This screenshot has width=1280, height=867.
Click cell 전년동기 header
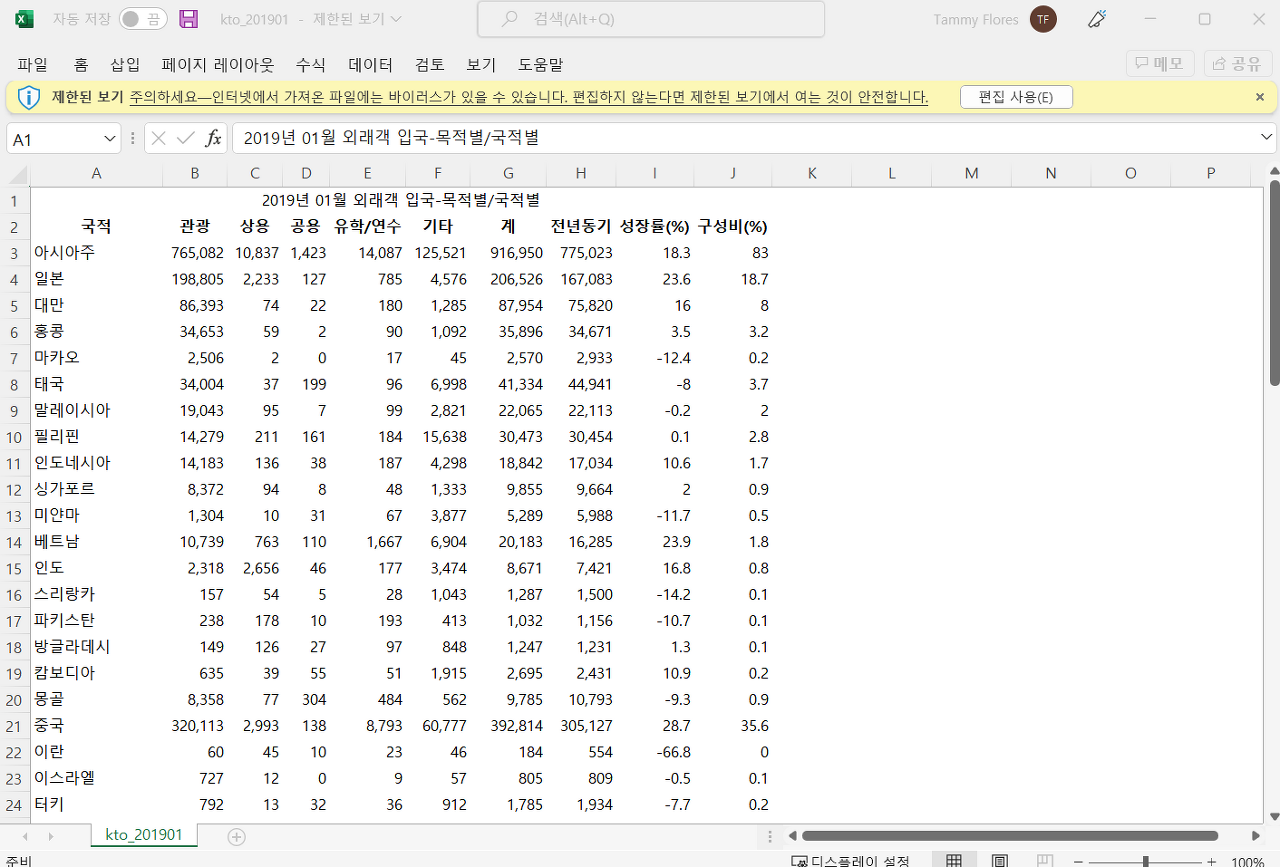coord(581,226)
